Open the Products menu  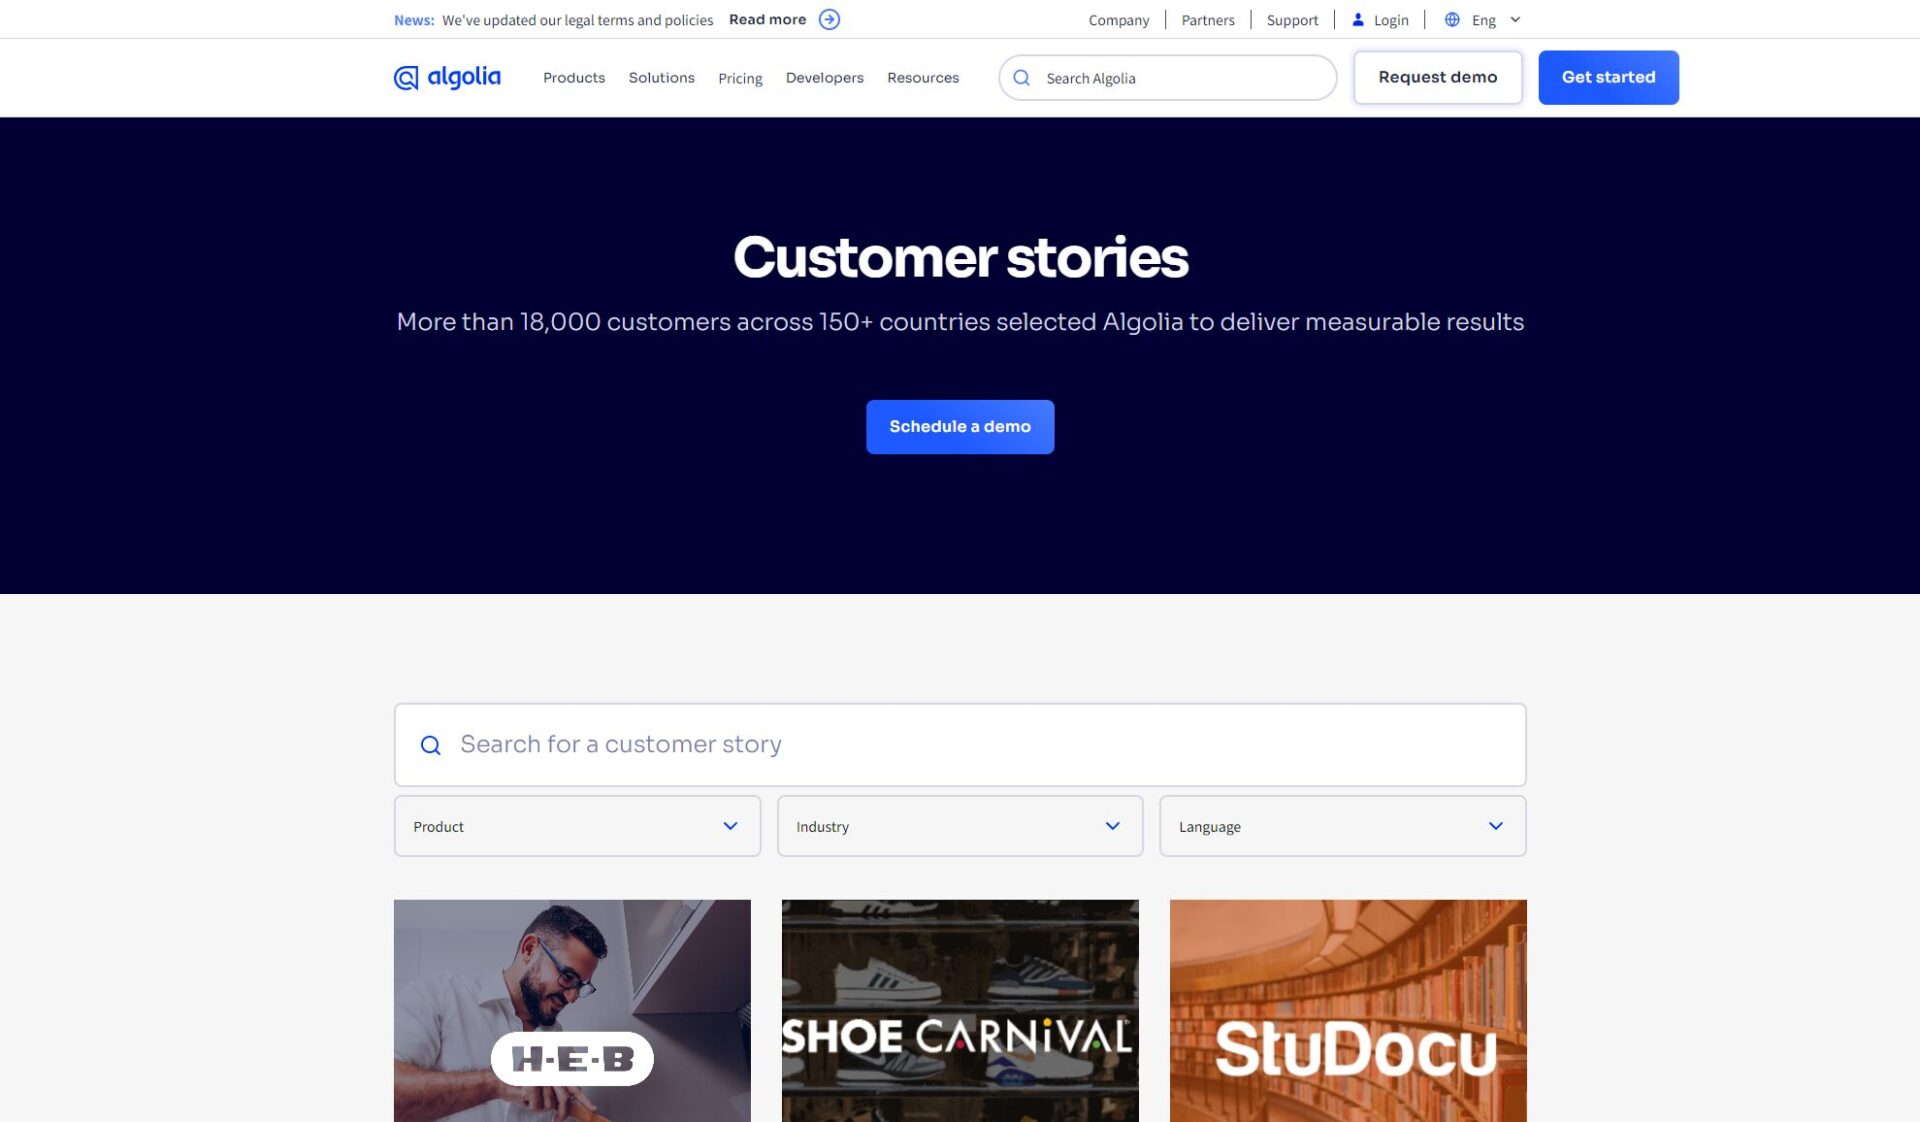574,78
